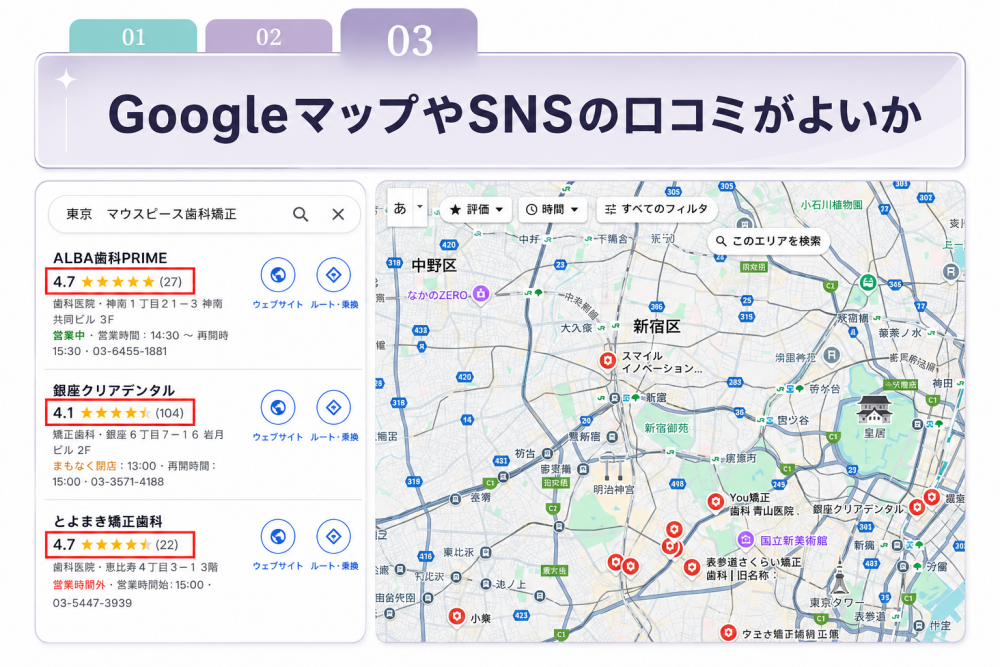Click the 新宿区 label on map

pos(656,327)
